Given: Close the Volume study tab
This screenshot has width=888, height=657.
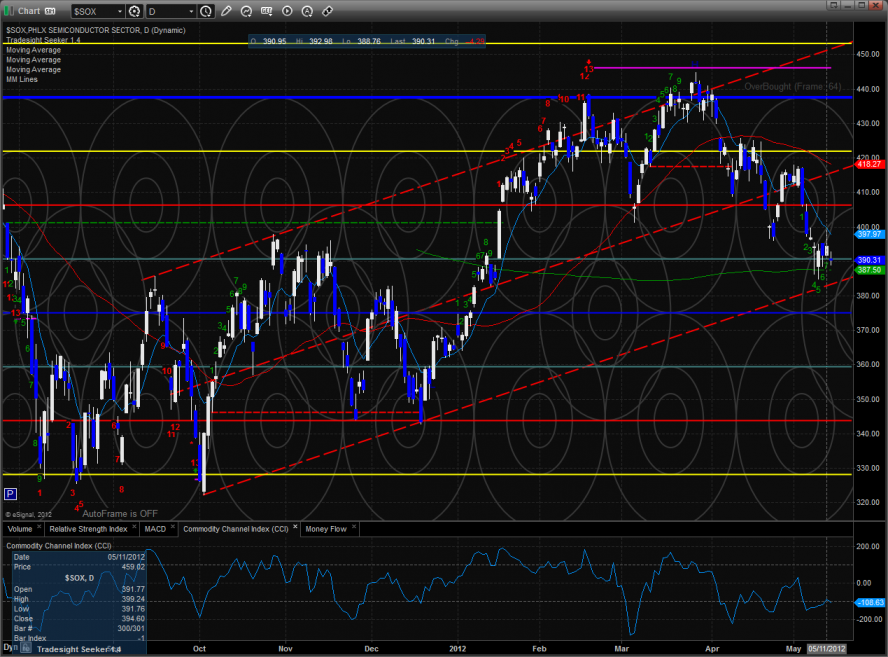Looking at the screenshot, I should [40, 528].
